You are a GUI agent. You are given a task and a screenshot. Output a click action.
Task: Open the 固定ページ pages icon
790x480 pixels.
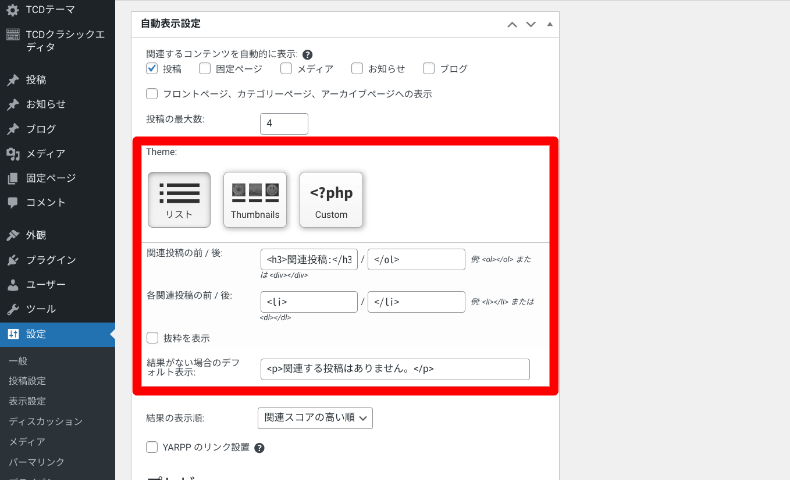13,178
